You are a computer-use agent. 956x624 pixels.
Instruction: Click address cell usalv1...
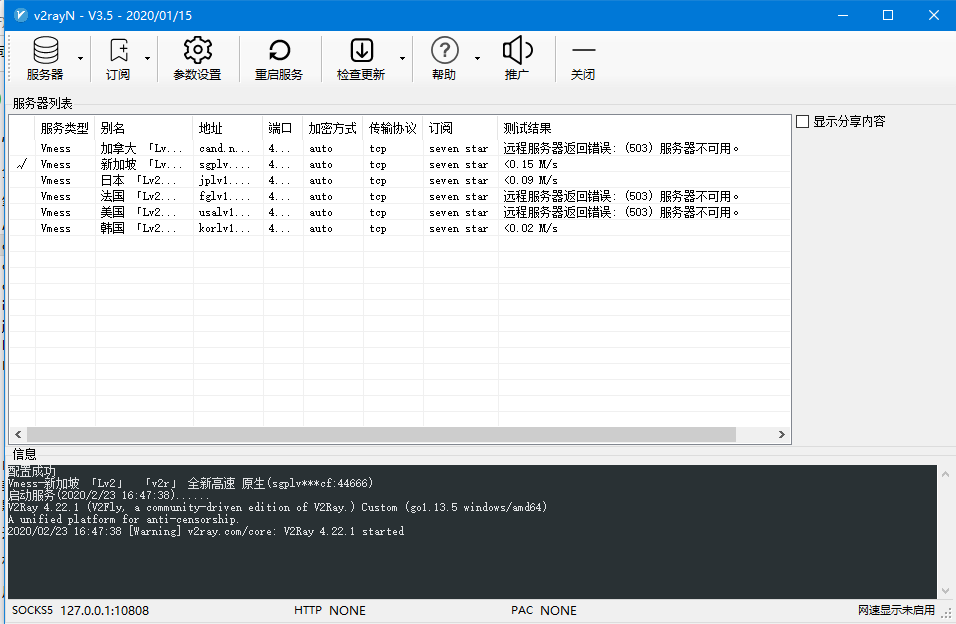coord(224,212)
